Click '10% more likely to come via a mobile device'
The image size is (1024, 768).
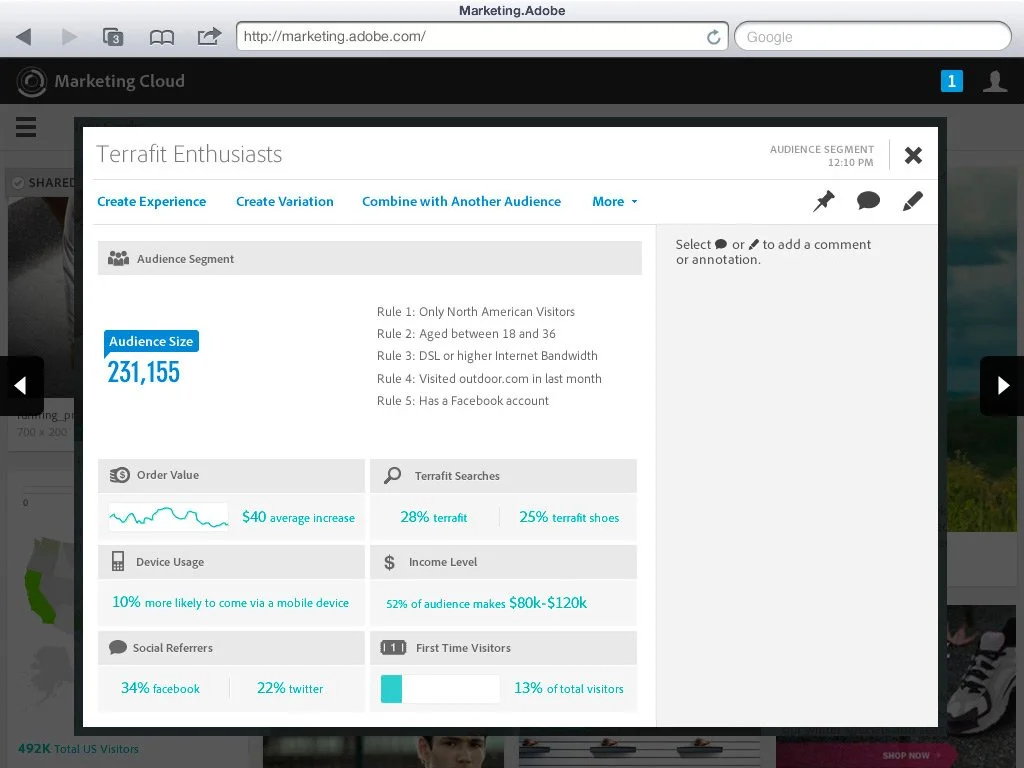point(231,602)
